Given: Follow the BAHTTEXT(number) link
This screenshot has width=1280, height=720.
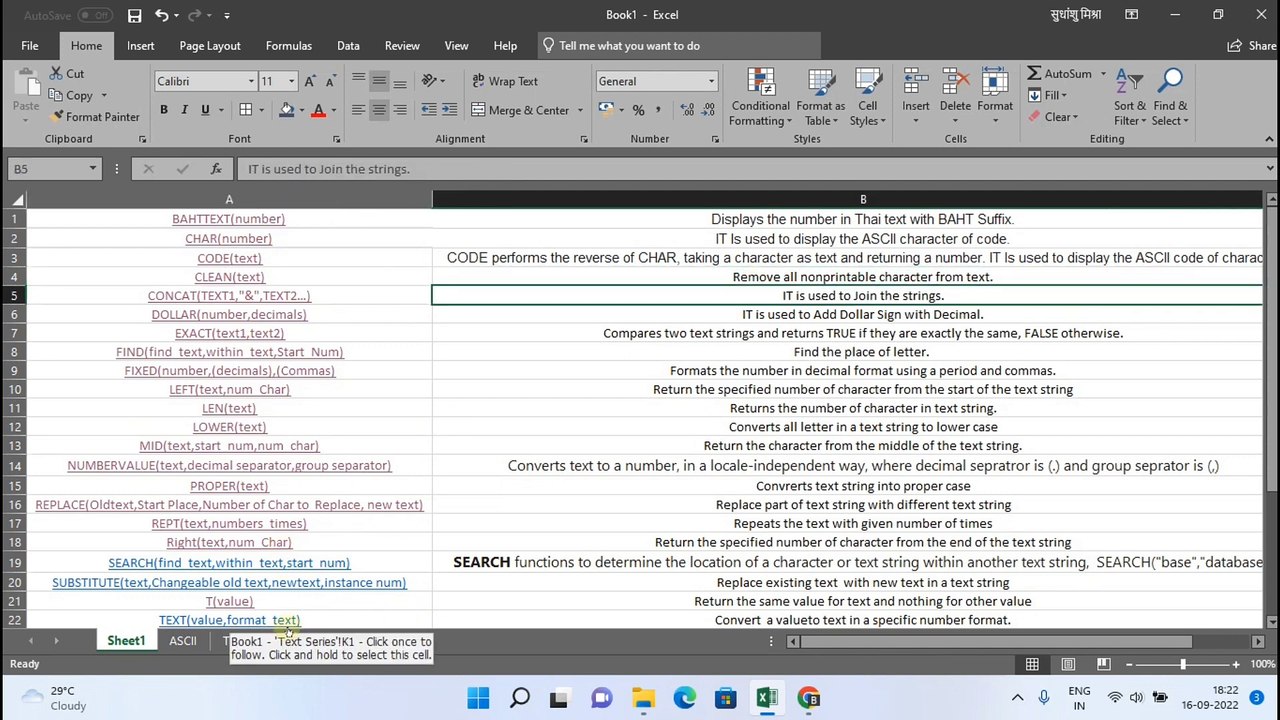Looking at the screenshot, I should (x=228, y=219).
